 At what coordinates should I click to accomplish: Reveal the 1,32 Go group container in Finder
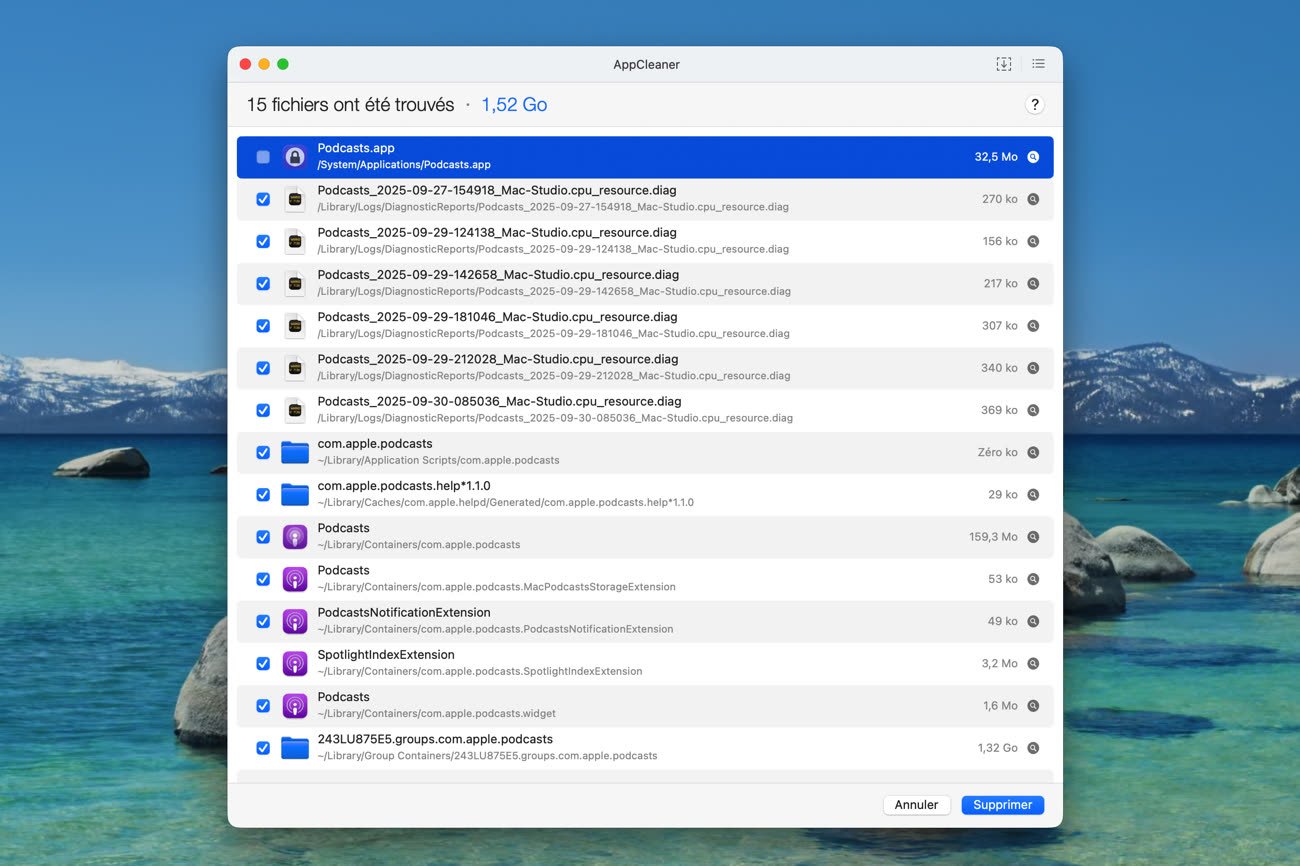tap(1033, 748)
